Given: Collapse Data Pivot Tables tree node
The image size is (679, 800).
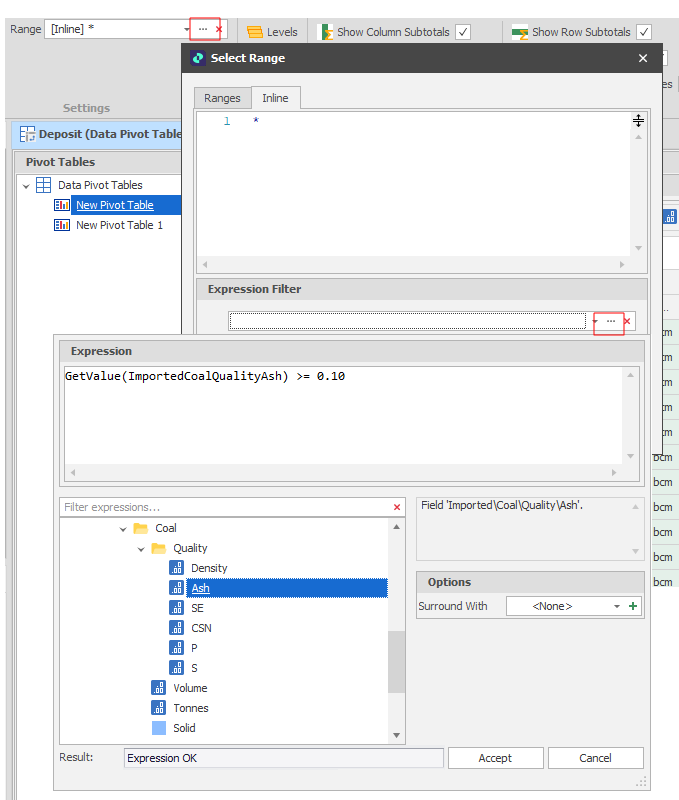Looking at the screenshot, I should 26,185.
